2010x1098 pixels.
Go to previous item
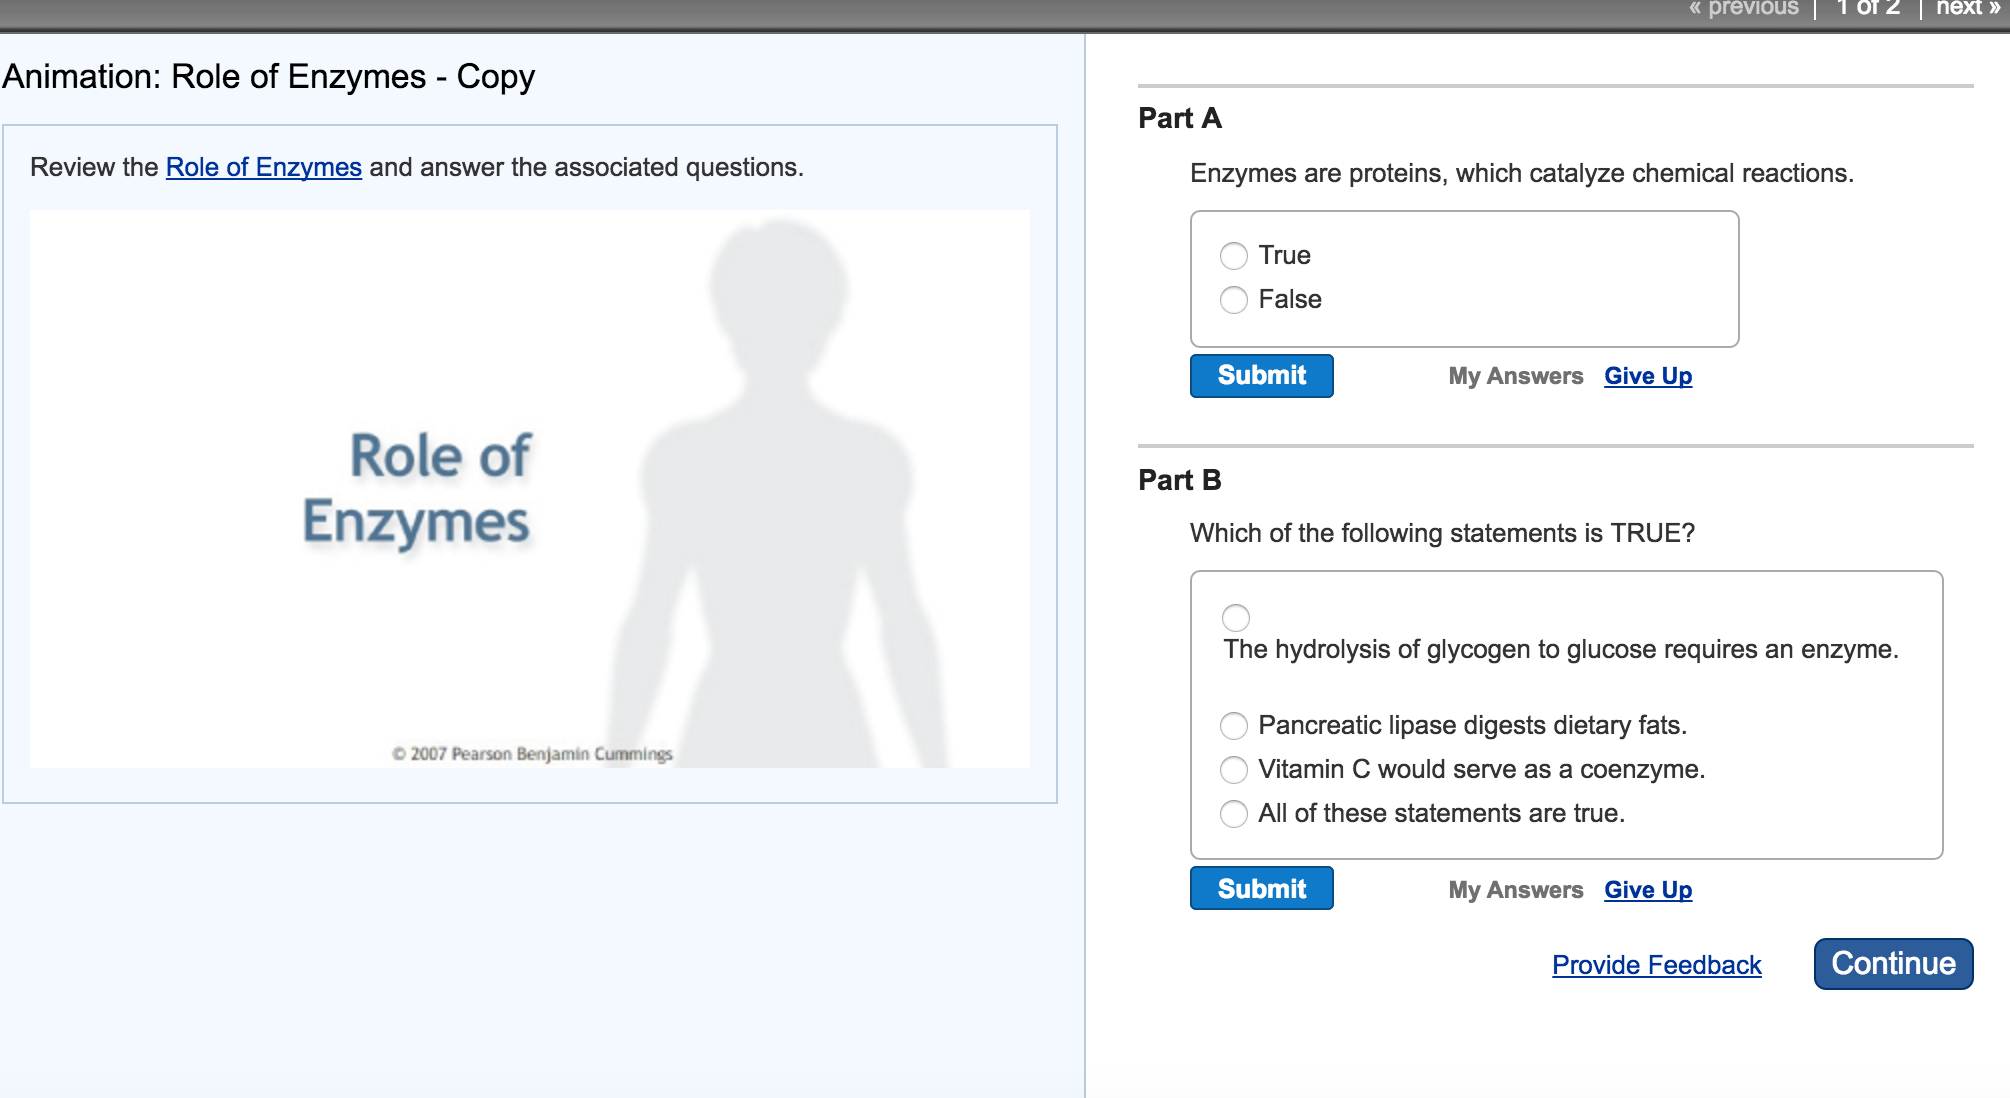click(1743, 8)
